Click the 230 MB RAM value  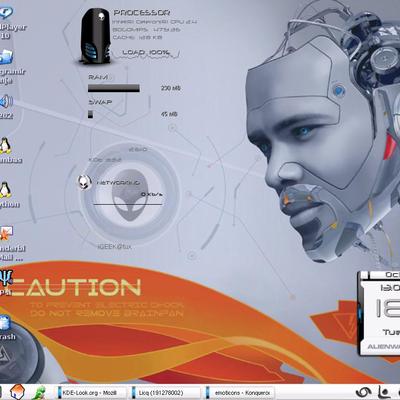click(171, 88)
